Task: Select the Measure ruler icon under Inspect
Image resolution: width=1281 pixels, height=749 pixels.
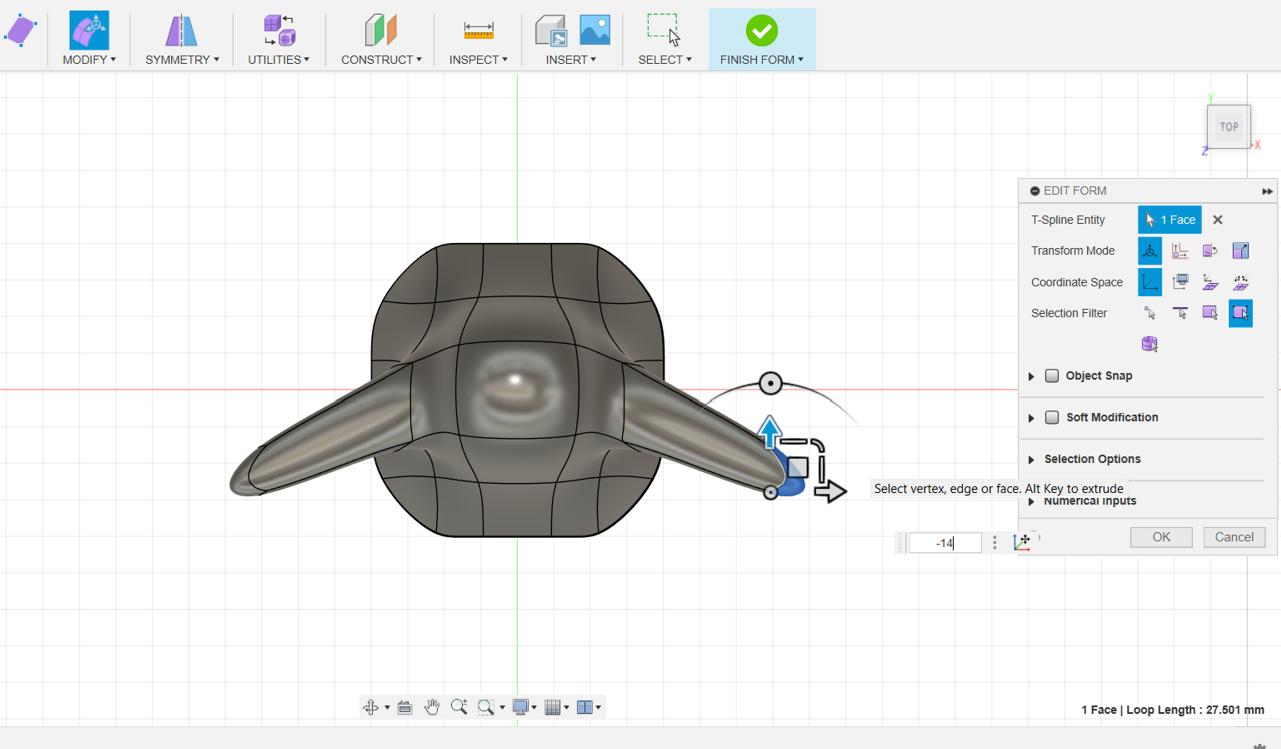Action: tap(479, 31)
